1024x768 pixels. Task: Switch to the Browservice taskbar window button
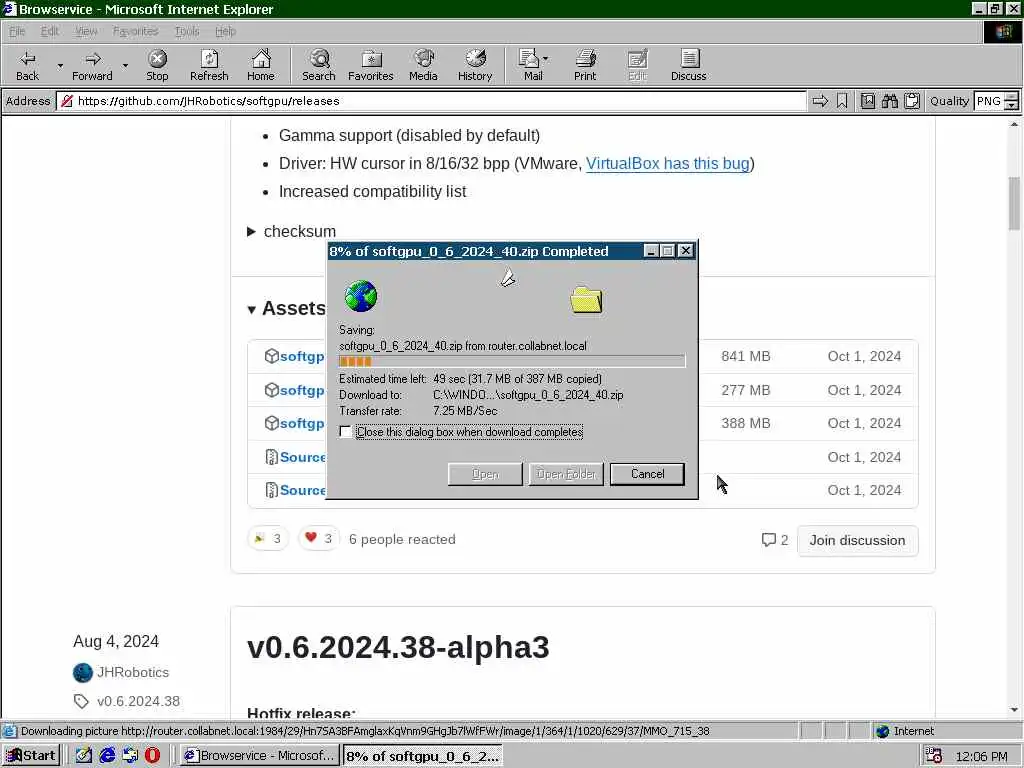[260, 756]
